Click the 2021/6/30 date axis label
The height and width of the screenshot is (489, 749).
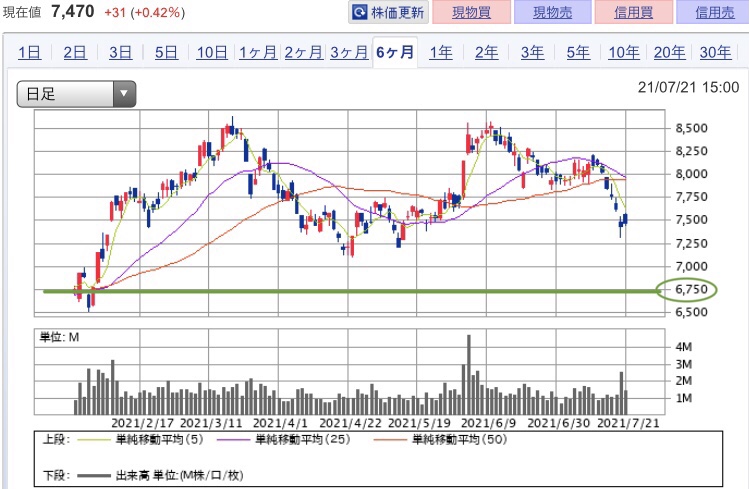coord(558,423)
